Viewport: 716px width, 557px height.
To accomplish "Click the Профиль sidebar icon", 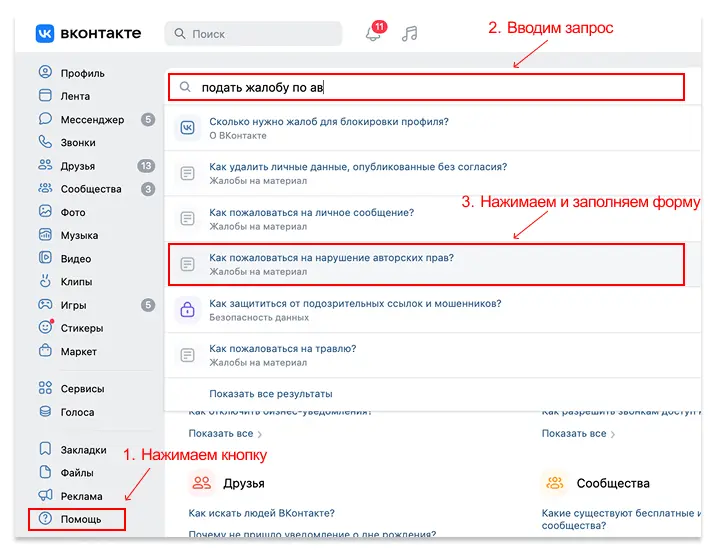I will pos(45,72).
